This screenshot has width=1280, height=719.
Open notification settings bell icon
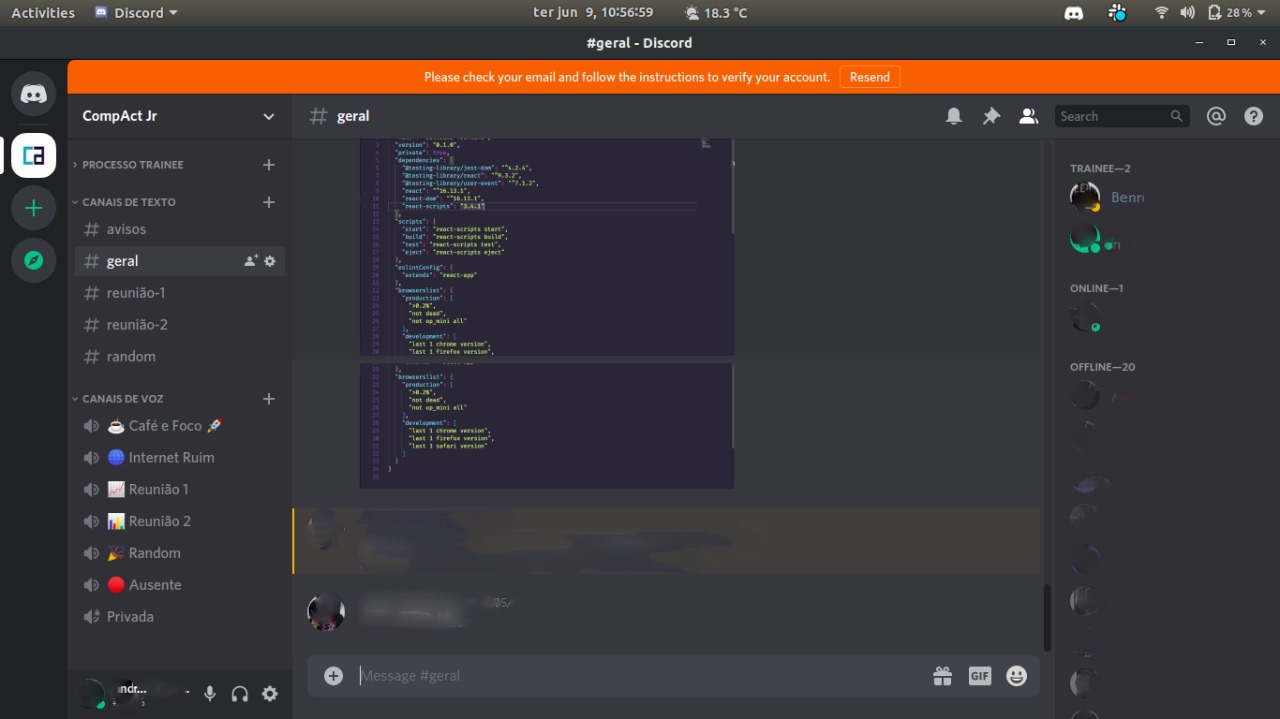click(x=954, y=116)
